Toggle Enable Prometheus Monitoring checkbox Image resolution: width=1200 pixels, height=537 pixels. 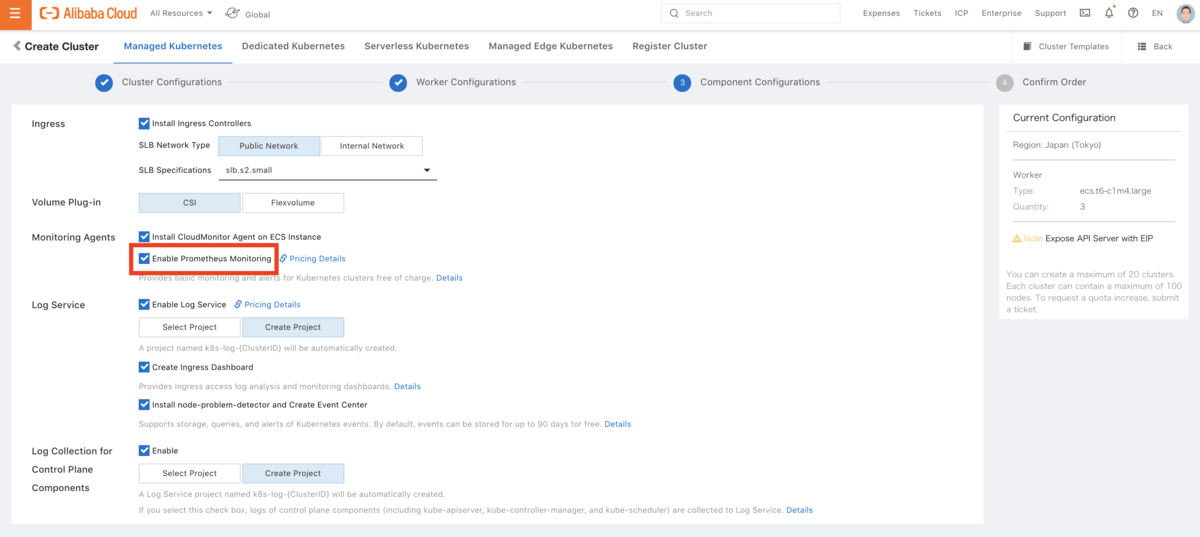(x=144, y=258)
